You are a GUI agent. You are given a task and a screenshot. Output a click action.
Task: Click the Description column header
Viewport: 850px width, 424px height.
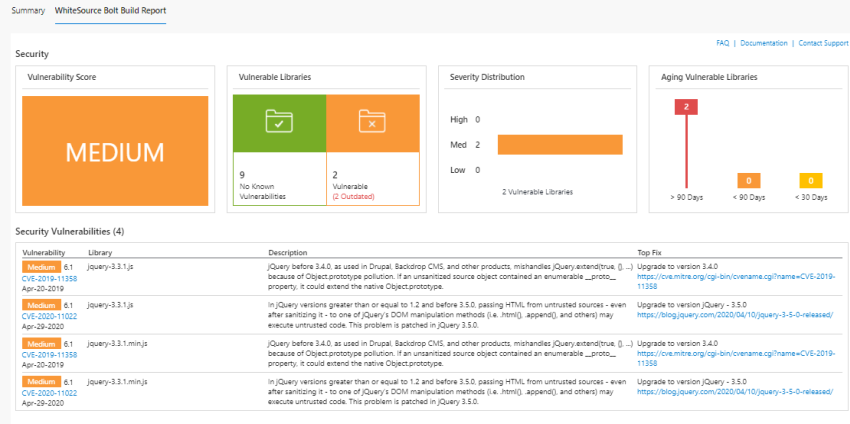click(287, 253)
